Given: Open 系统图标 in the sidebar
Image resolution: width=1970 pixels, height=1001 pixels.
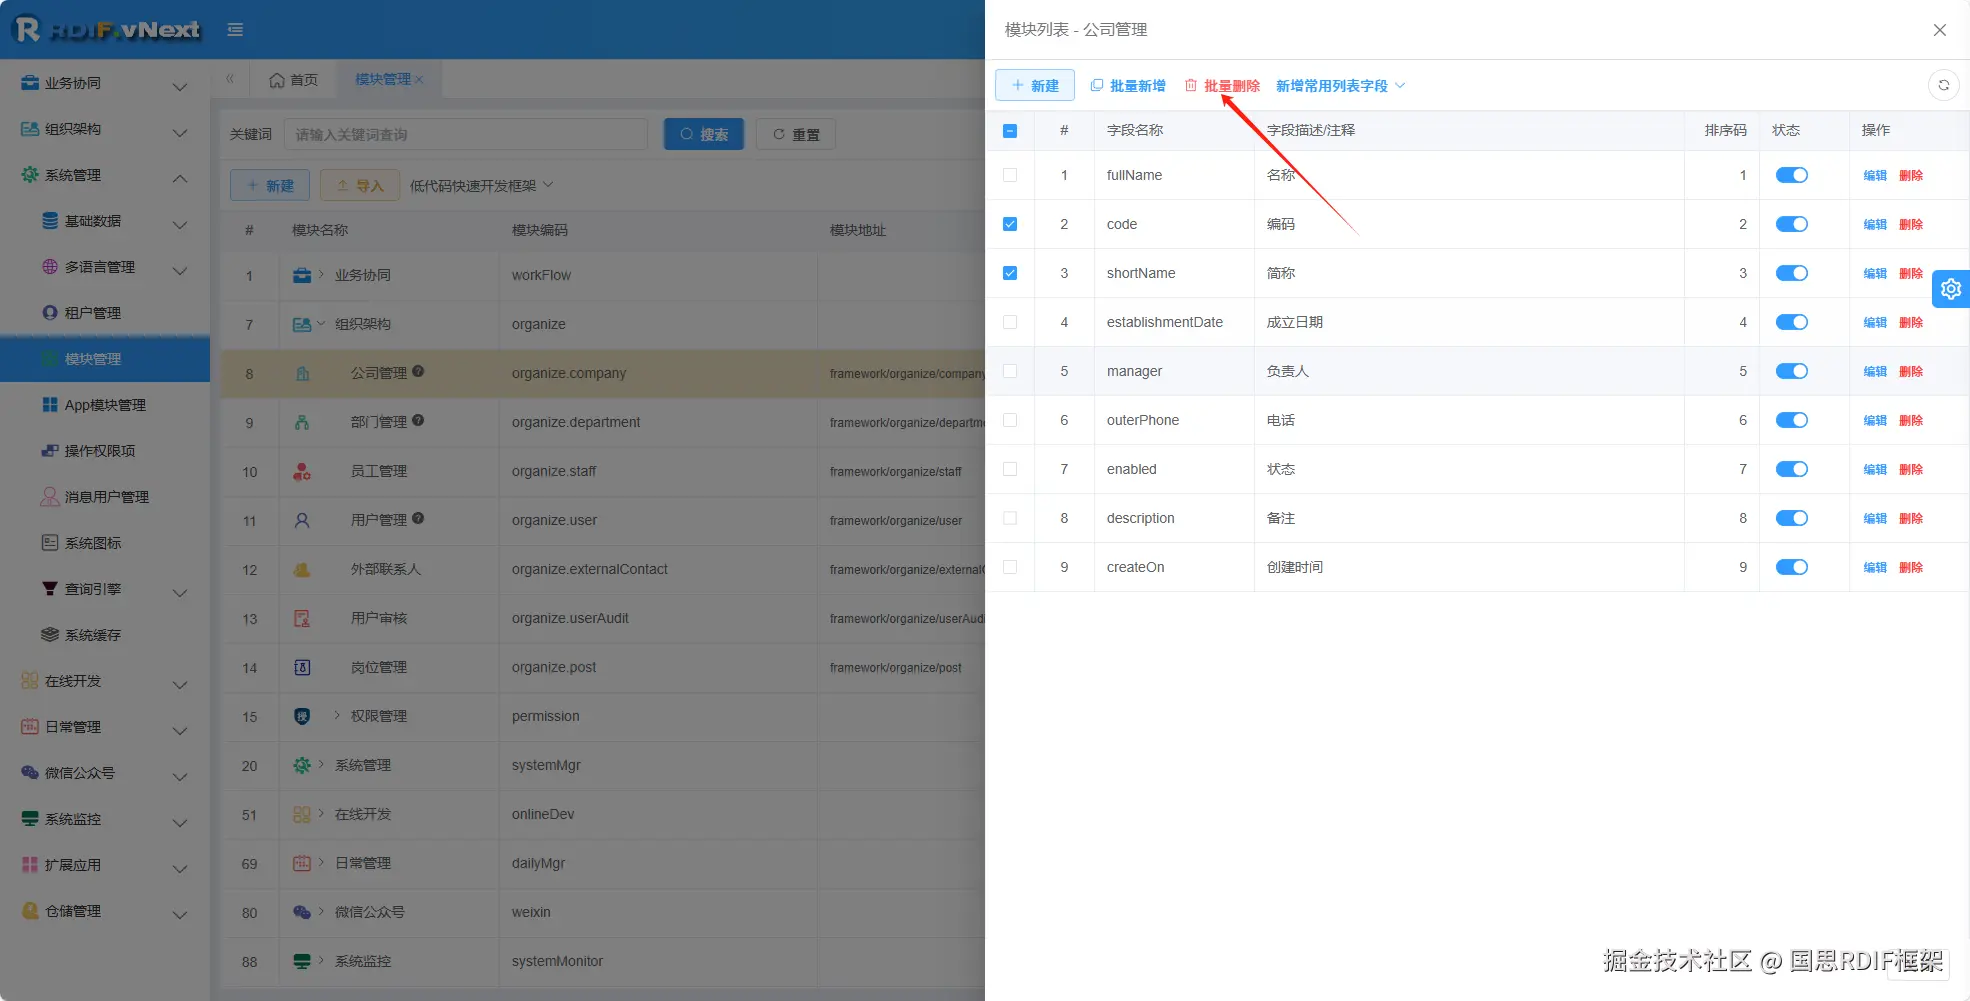Looking at the screenshot, I should pyautogui.click(x=105, y=543).
